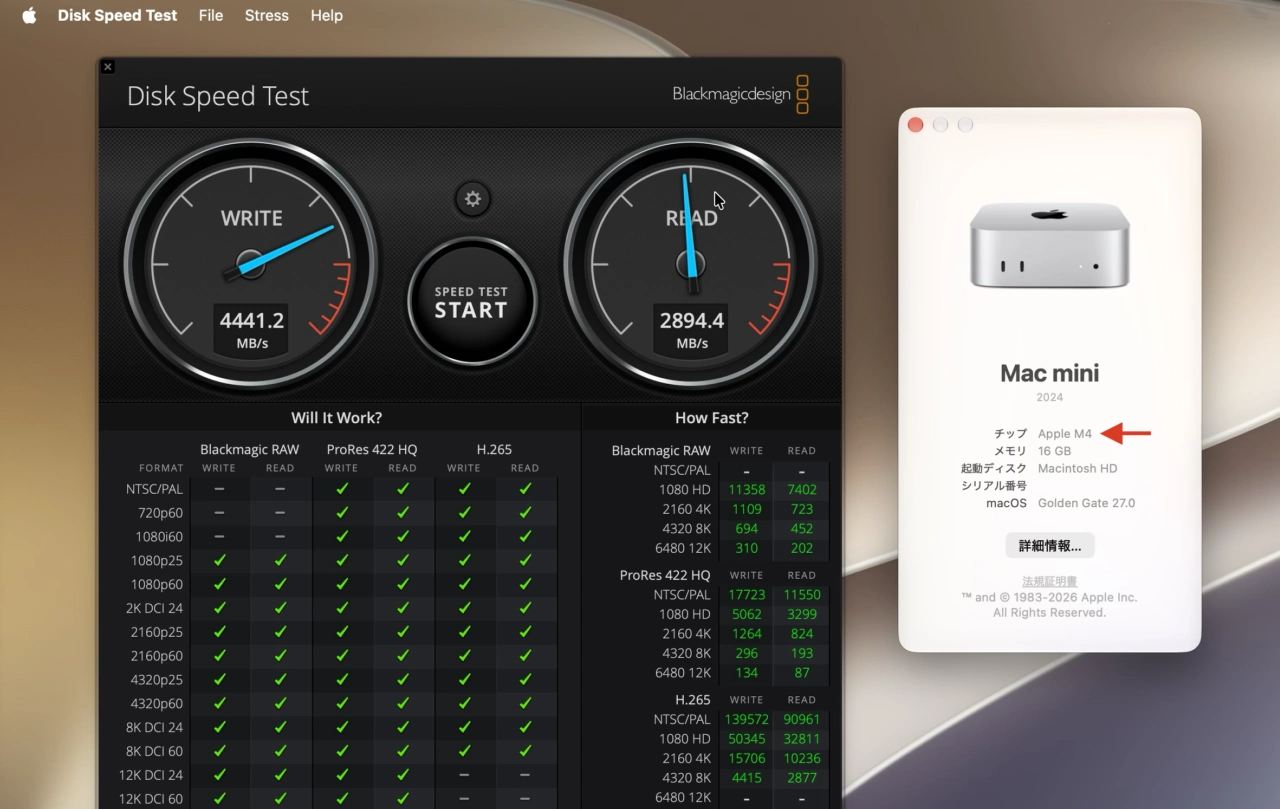Click the Apple M4 chip value
This screenshot has width=1280, height=809.
point(1065,434)
